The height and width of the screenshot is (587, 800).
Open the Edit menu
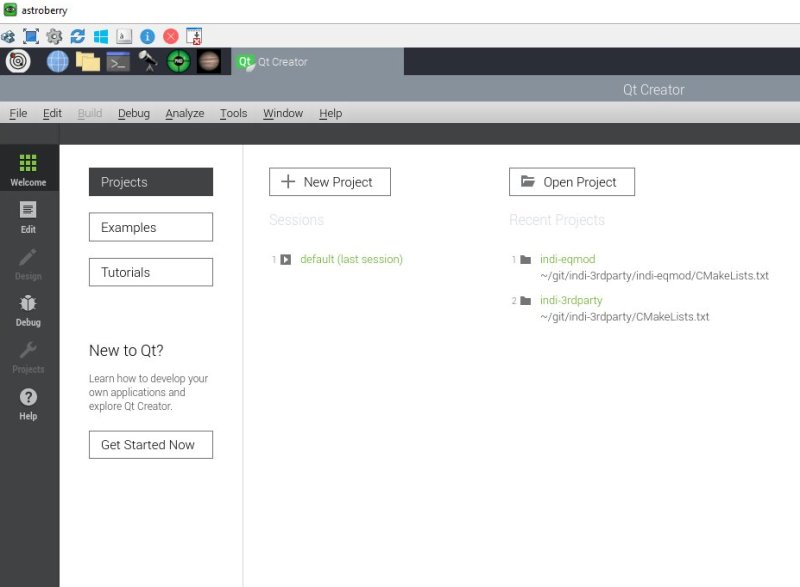click(52, 113)
